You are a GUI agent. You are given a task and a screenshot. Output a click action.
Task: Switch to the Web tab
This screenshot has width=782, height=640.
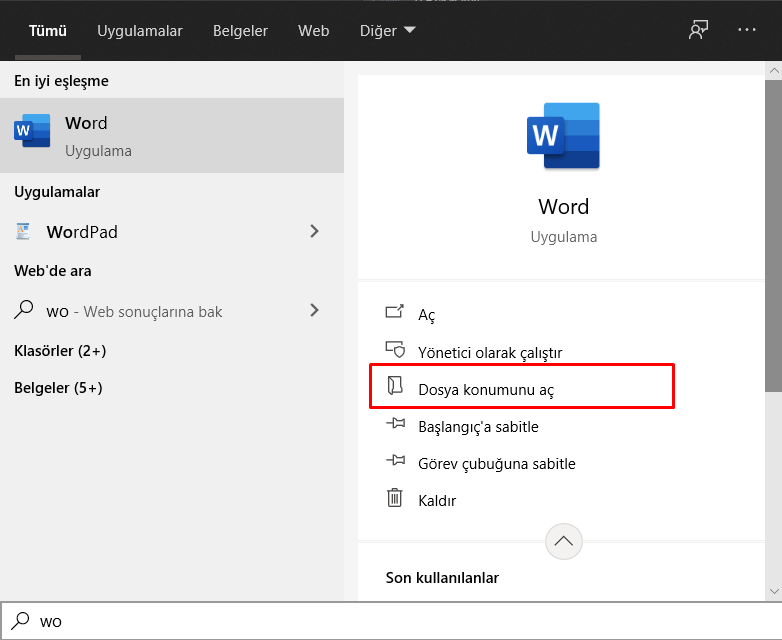point(313,31)
